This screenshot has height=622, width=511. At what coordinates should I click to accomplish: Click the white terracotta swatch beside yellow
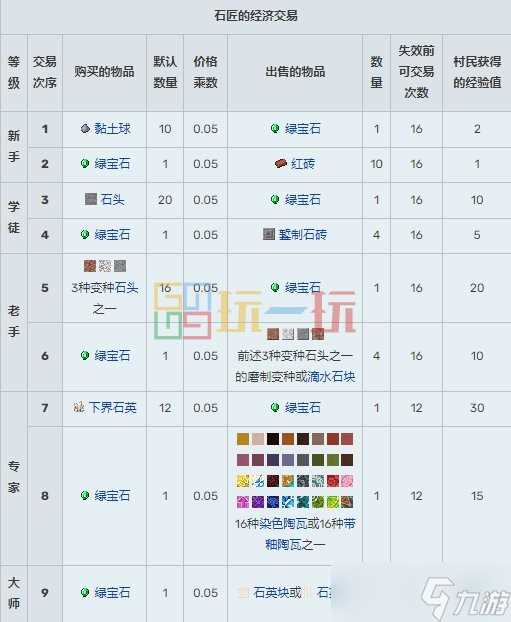click(258, 439)
